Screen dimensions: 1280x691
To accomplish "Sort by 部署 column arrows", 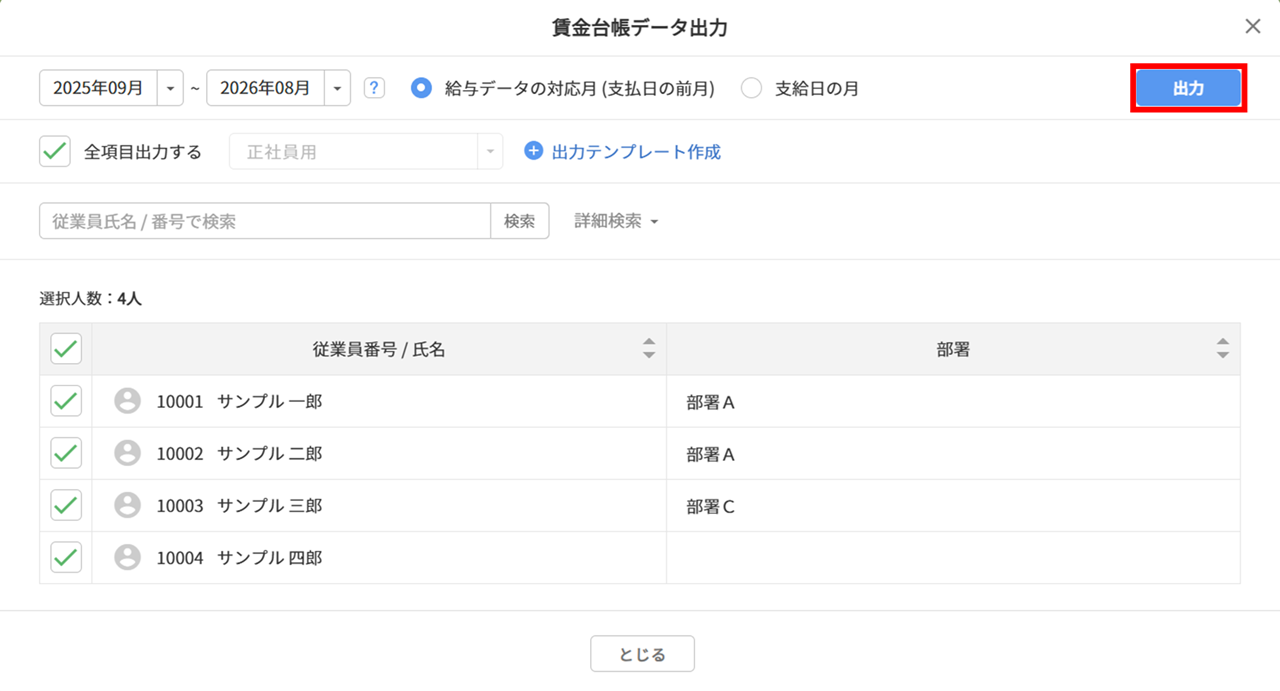I will pos(1222,349).
